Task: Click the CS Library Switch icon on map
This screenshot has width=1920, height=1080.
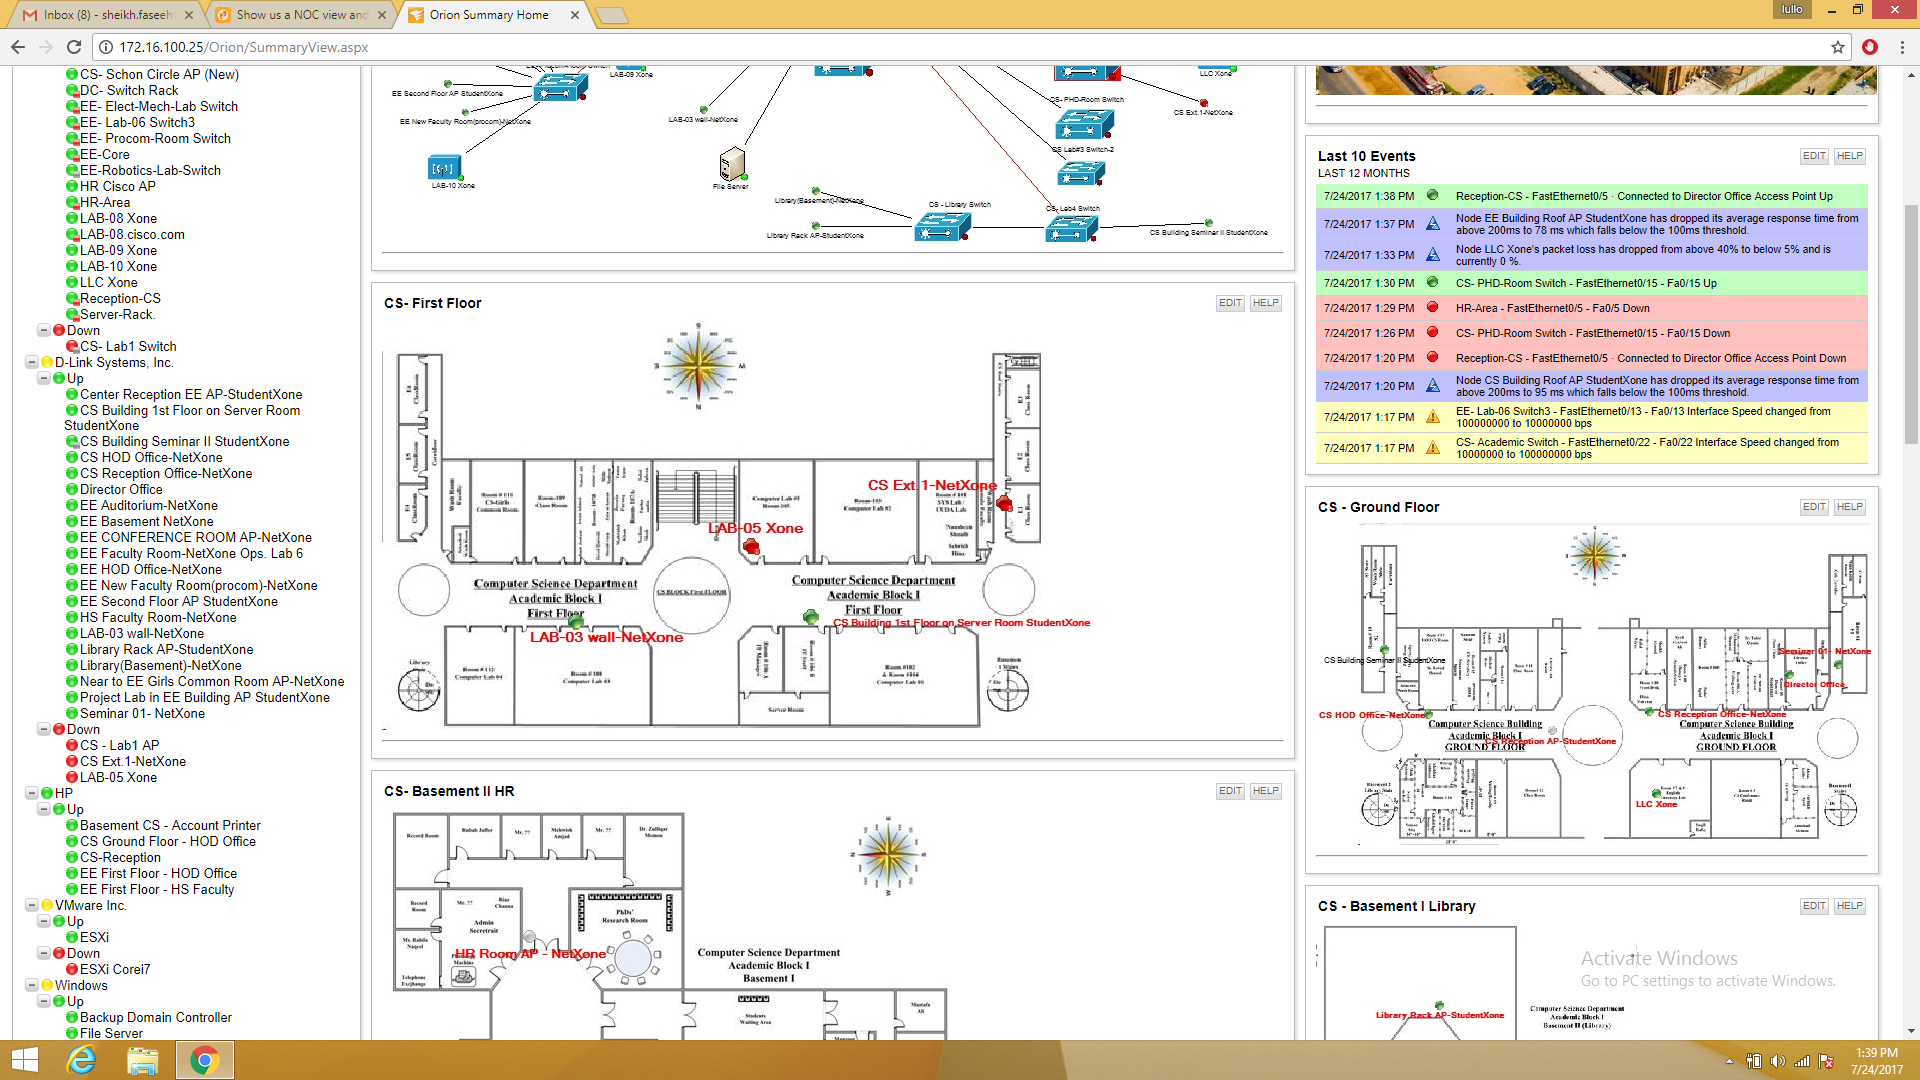Action: [x=941, y=227]
